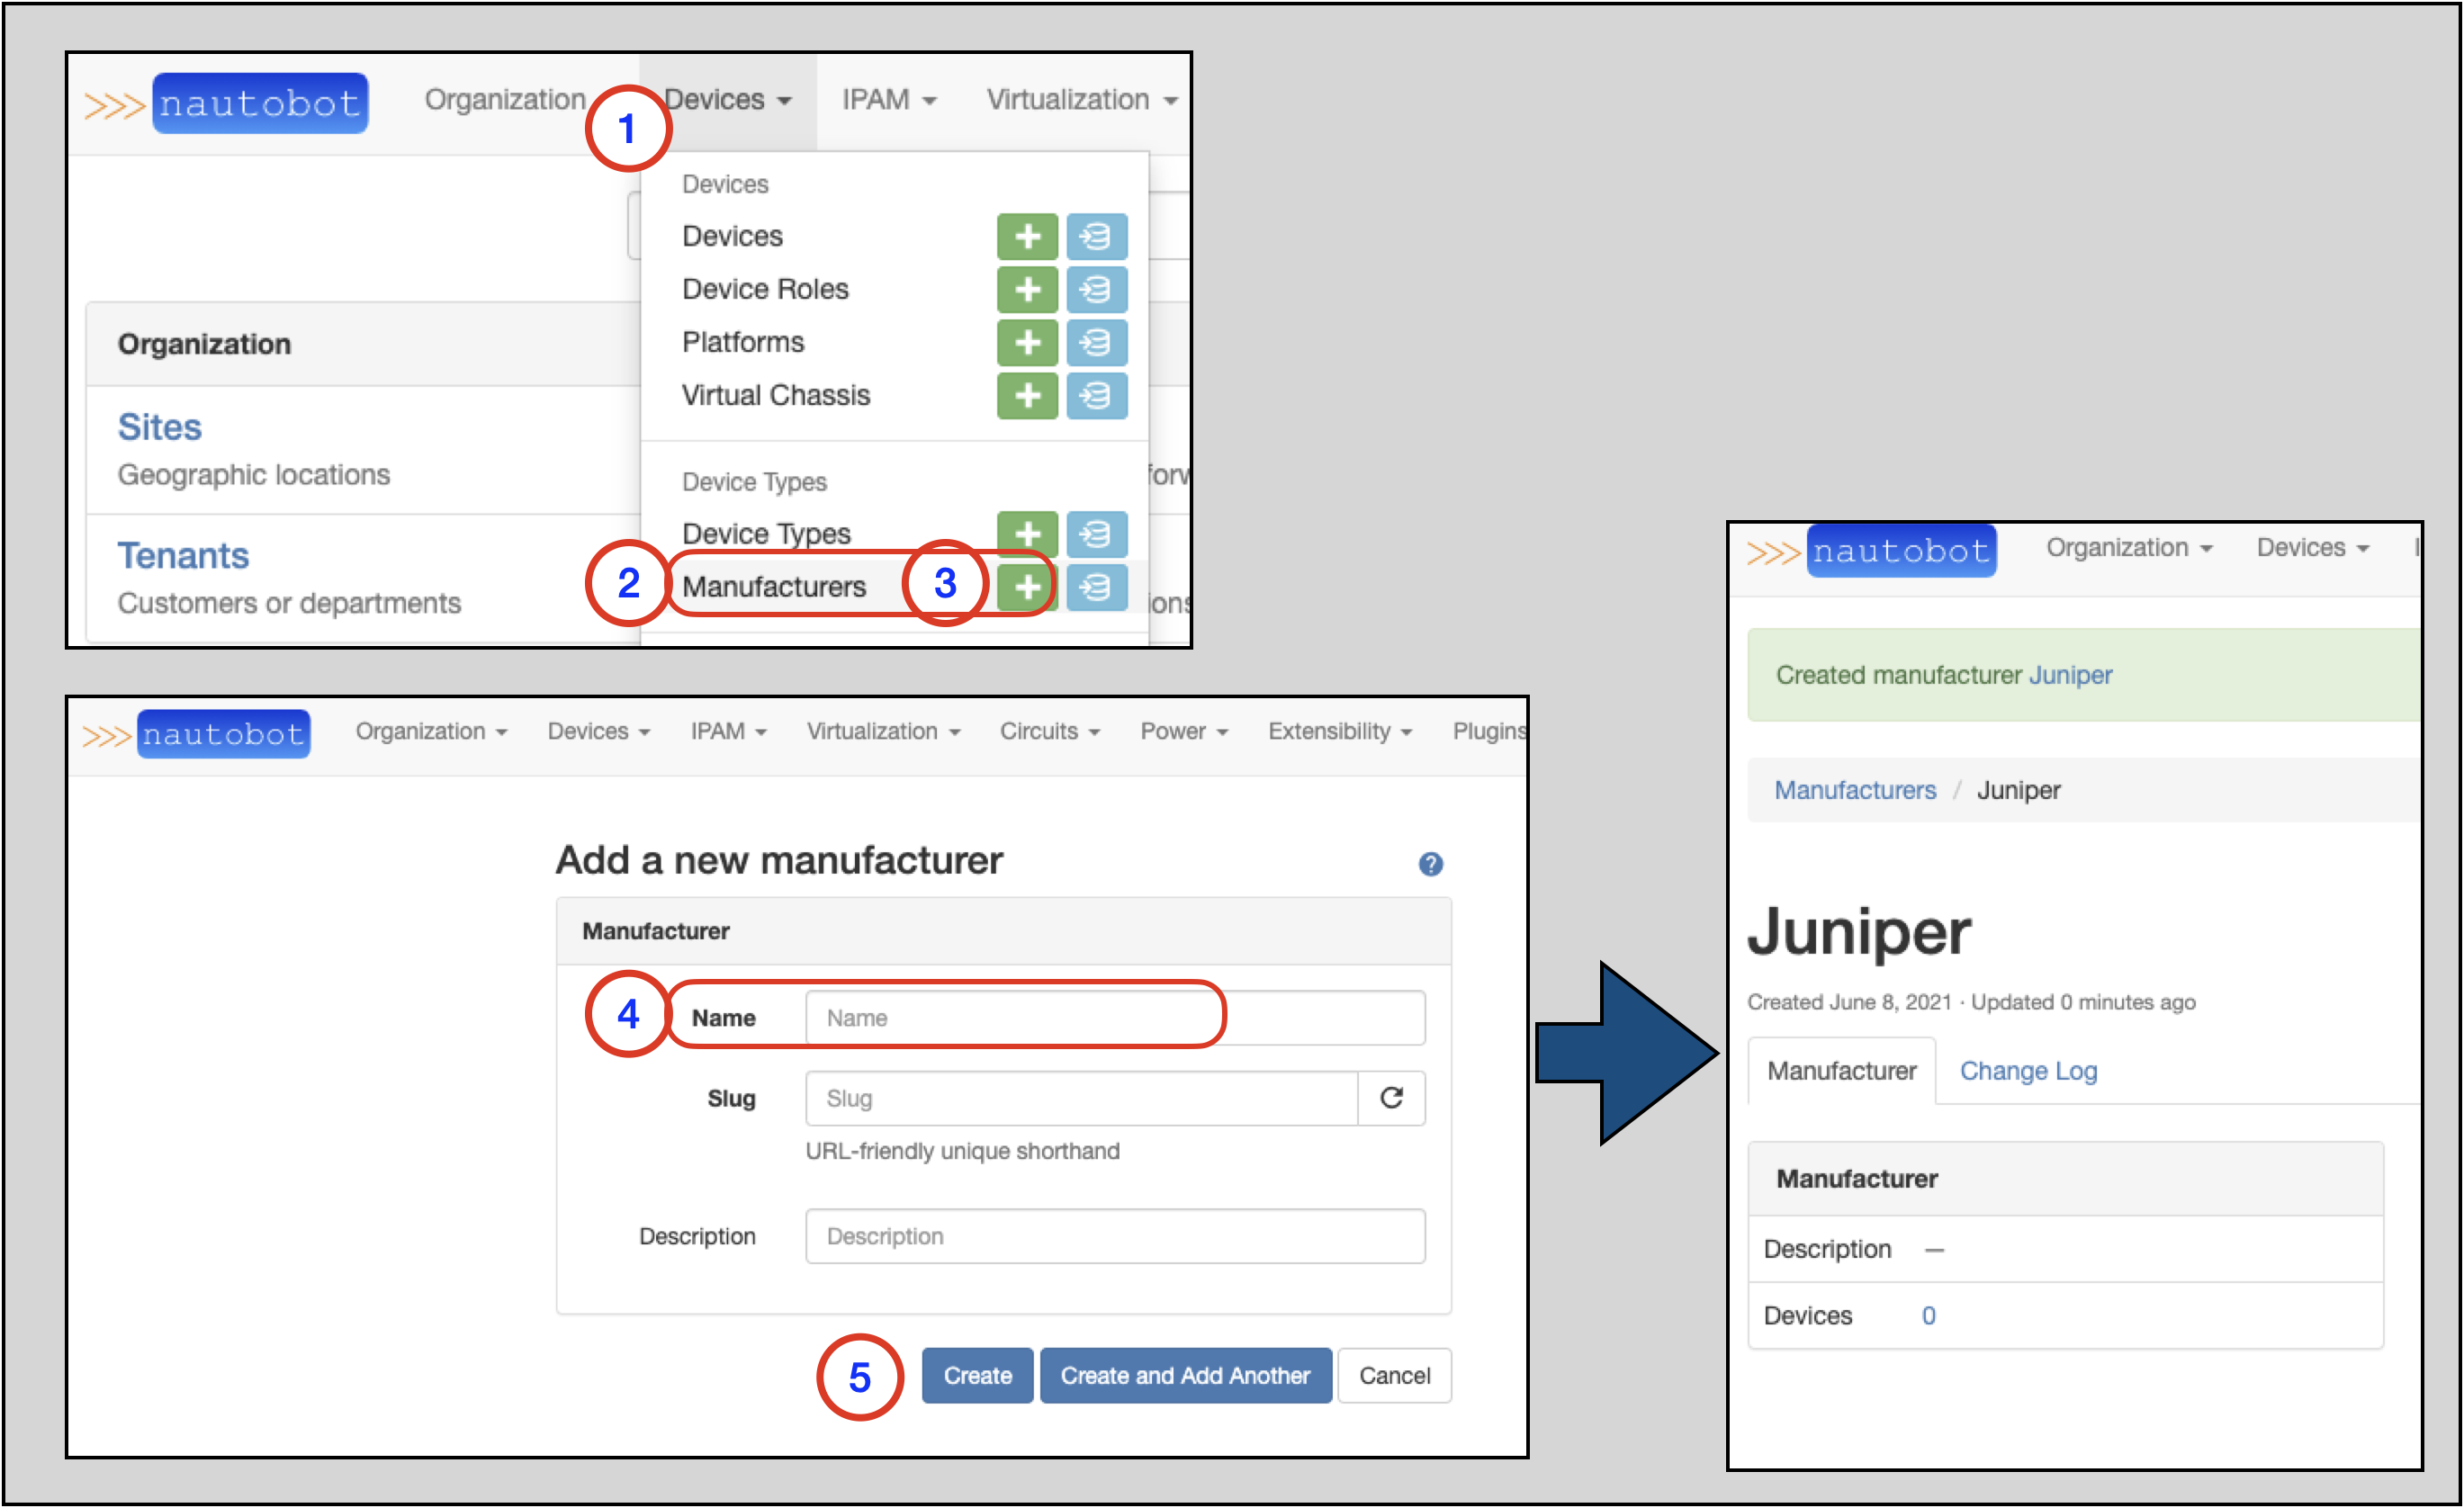The width and height of the screenshot is (2464, 1508).
Task: Click Create and Add Another button
Action: 1185,1376
